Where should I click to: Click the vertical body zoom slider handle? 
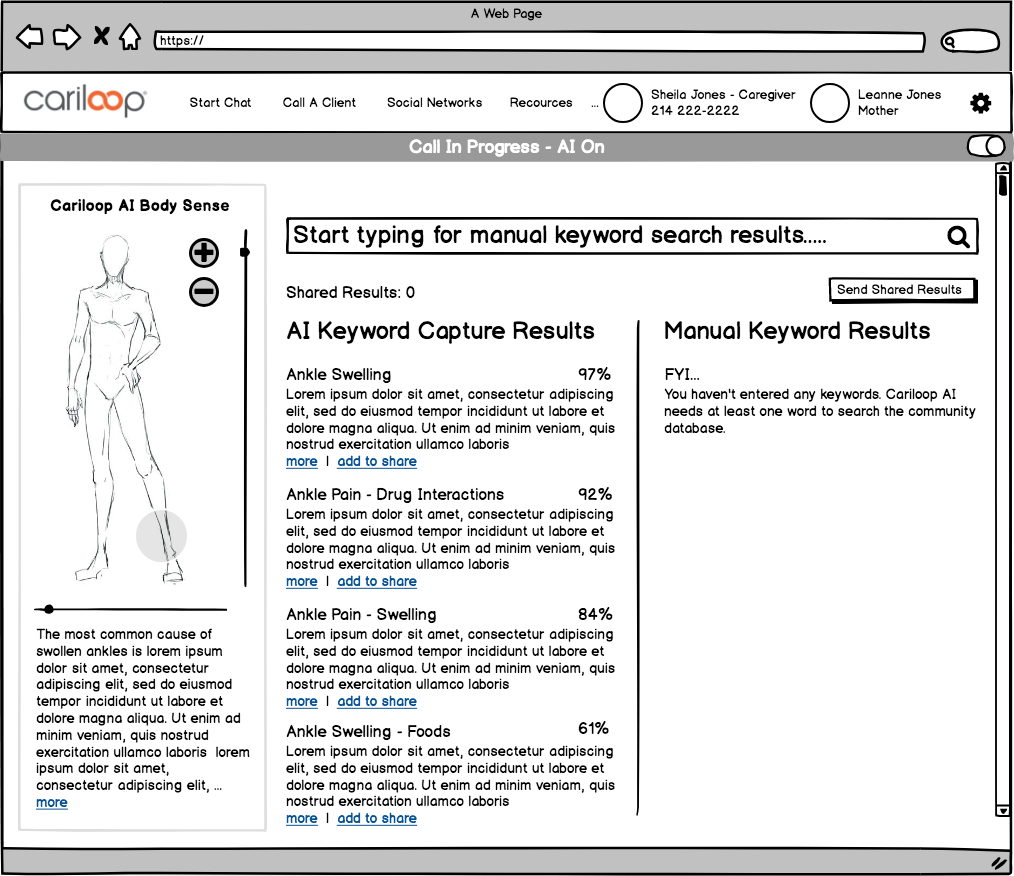245,252
